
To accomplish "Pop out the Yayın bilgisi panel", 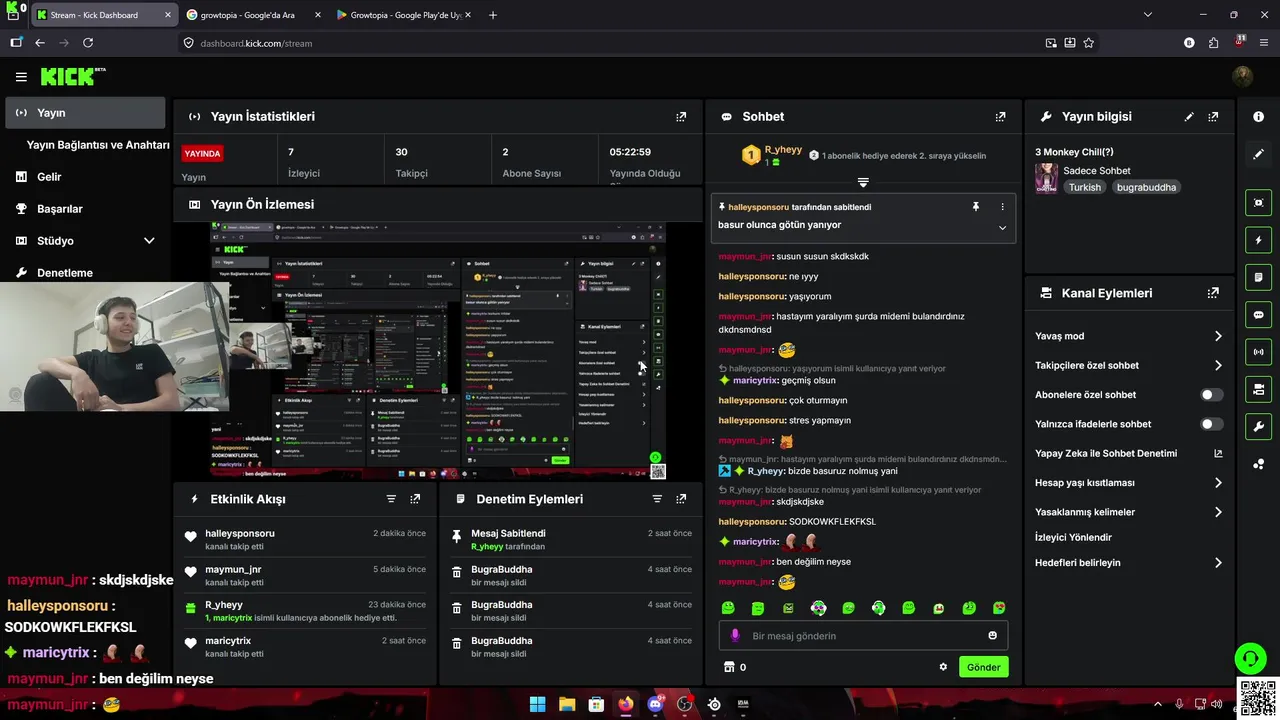I will tap(1213, 117).
